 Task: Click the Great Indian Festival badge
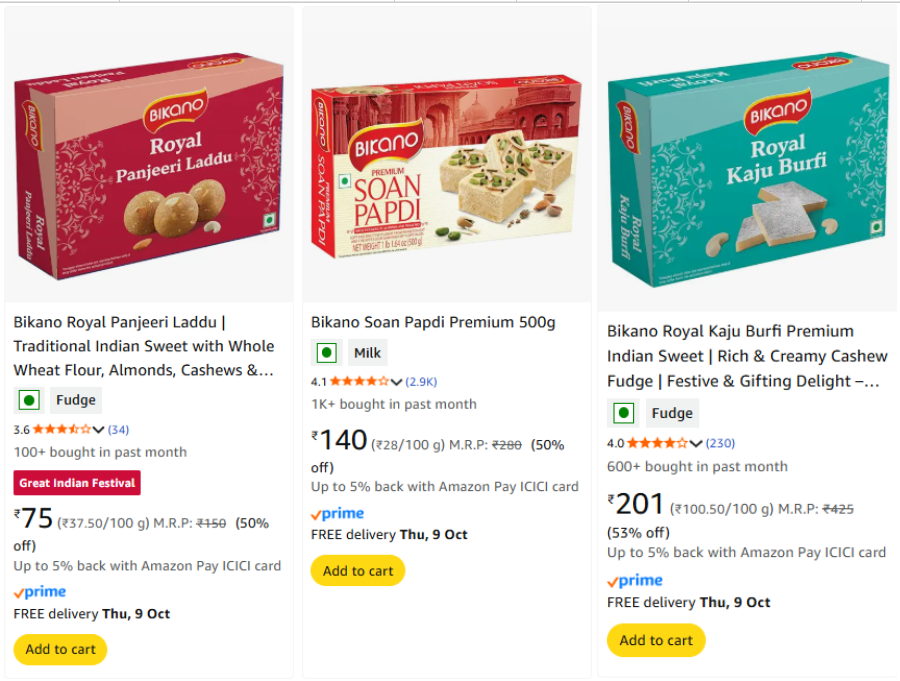coord(77,483)
